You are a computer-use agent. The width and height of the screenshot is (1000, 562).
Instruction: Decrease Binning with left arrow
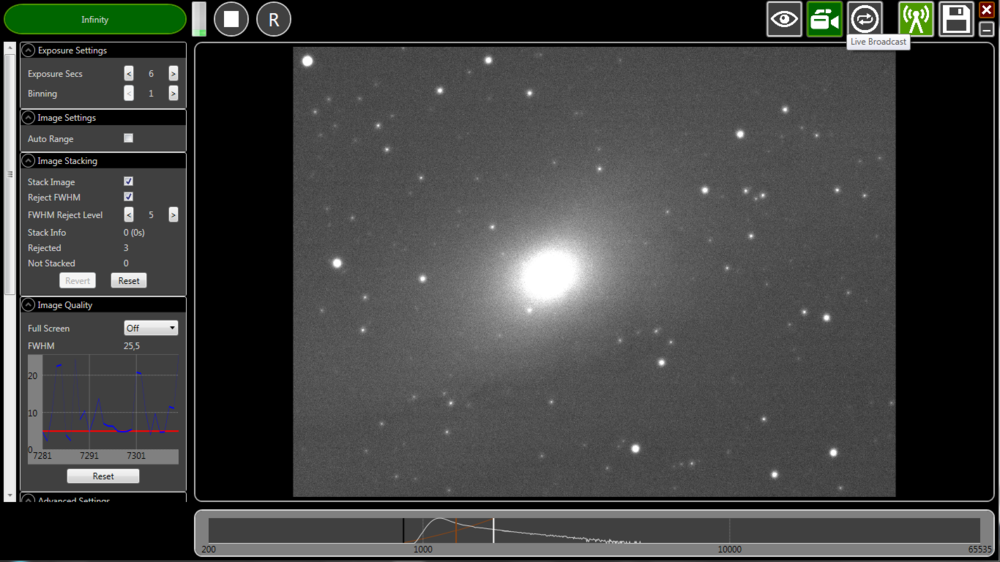[129, 94]
